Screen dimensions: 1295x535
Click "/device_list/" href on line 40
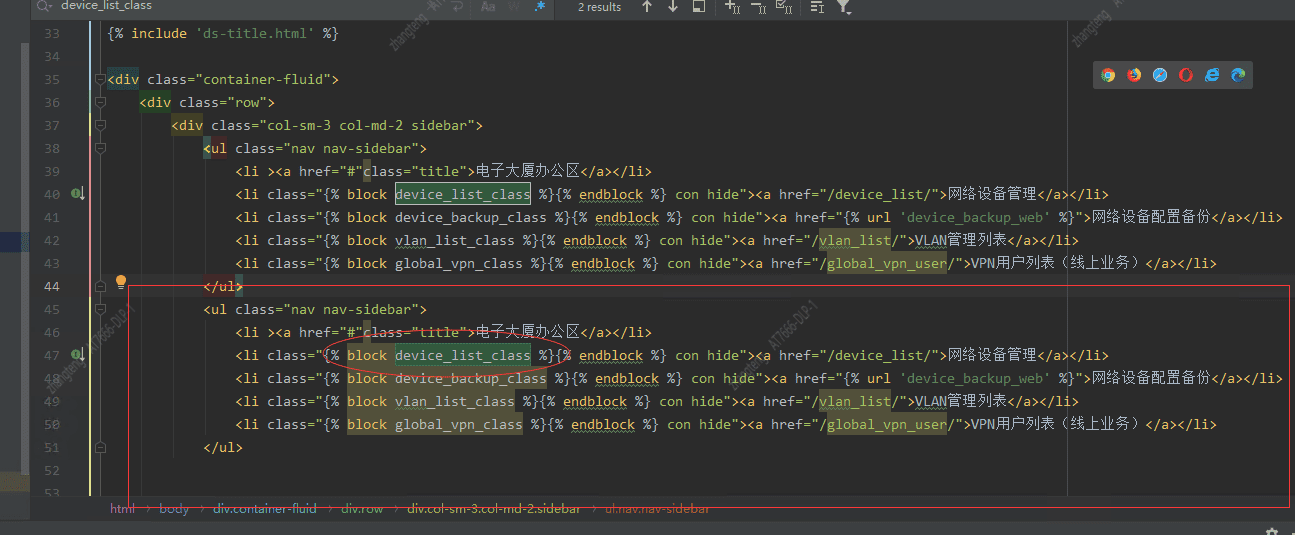880,194
